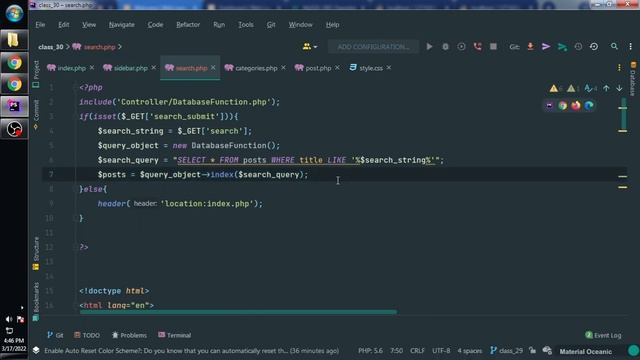Open in Firefox browser icon in editor

pyautogui.click(x=576, y=105)
